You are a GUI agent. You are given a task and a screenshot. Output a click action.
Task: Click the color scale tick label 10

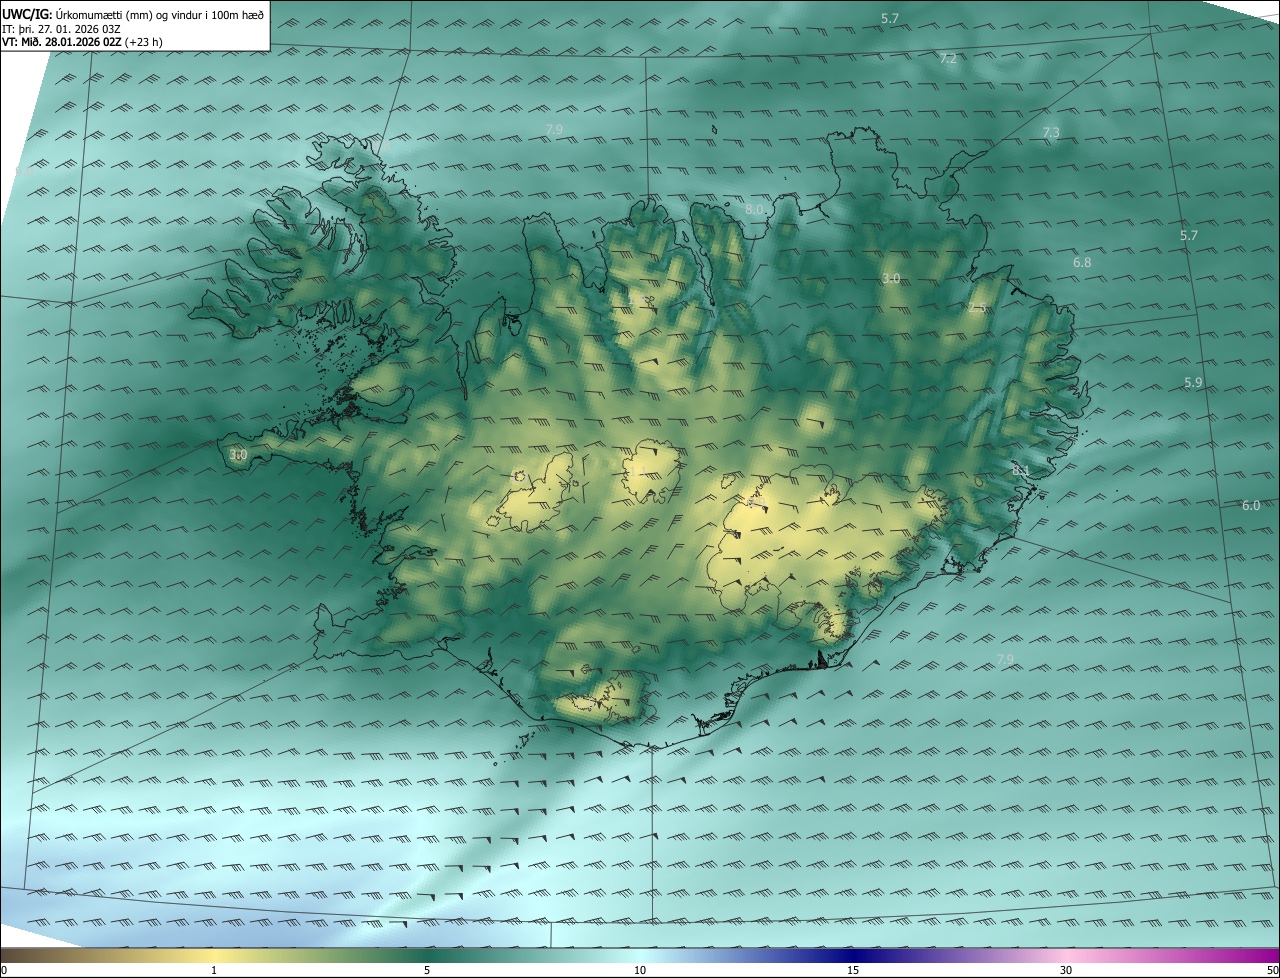coord(640,970)
